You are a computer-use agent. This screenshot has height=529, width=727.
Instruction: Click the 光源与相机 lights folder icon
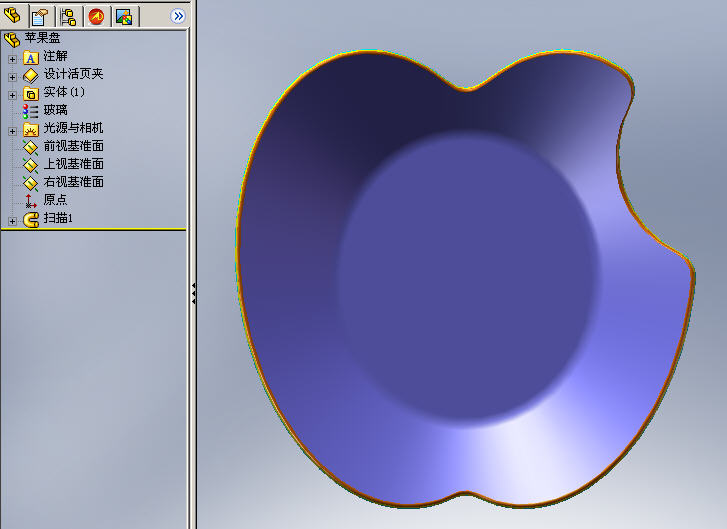(31, 129)
